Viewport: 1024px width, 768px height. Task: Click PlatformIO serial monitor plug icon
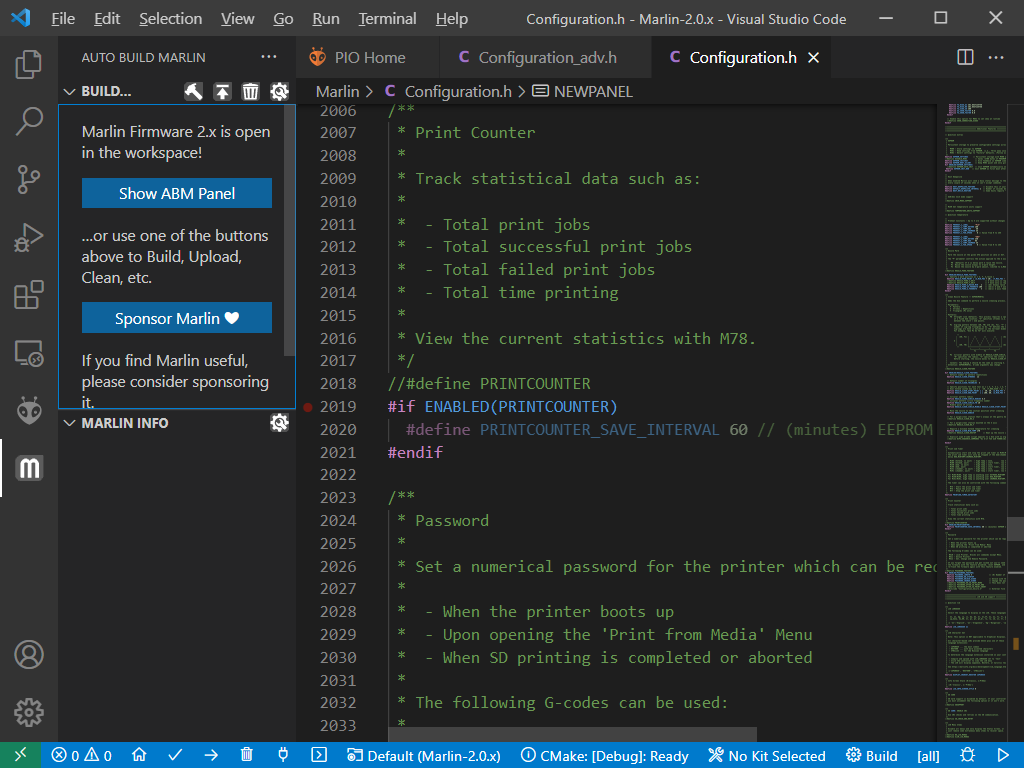pyautogui.click(x=283, y=756)
